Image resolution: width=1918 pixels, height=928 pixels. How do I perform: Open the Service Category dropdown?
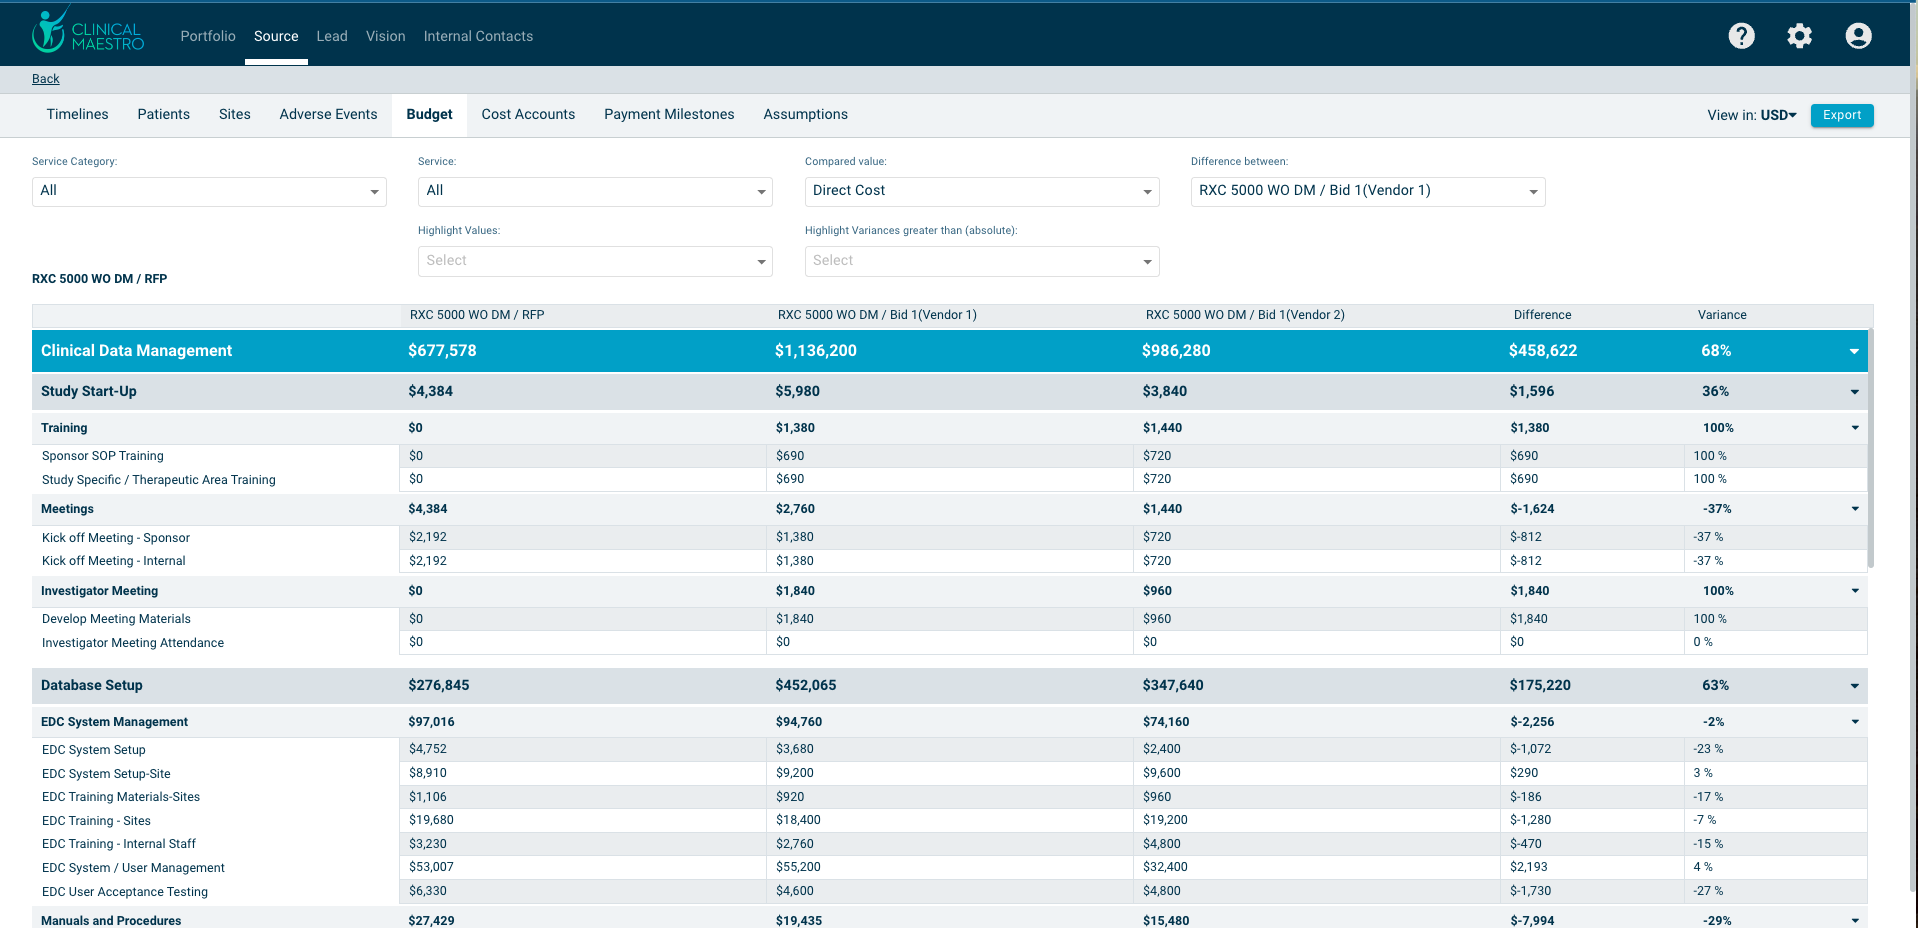point(209,191)
